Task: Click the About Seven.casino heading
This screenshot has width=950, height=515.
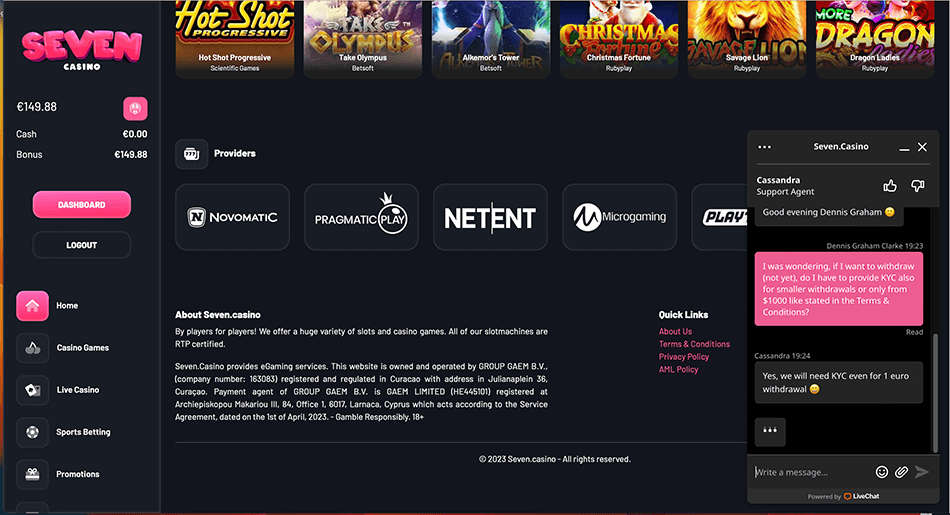Action: pos(218,314)
